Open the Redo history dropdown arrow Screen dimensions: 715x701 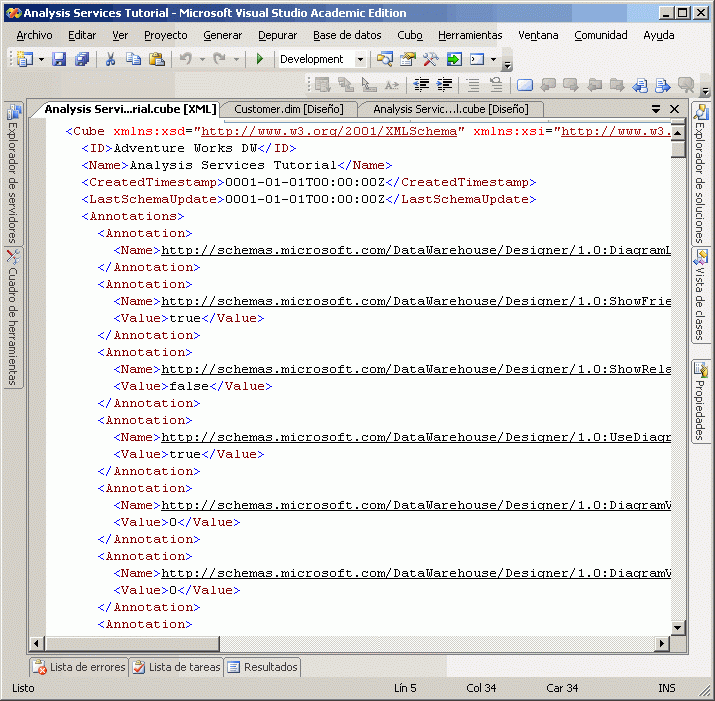point(236,59)
